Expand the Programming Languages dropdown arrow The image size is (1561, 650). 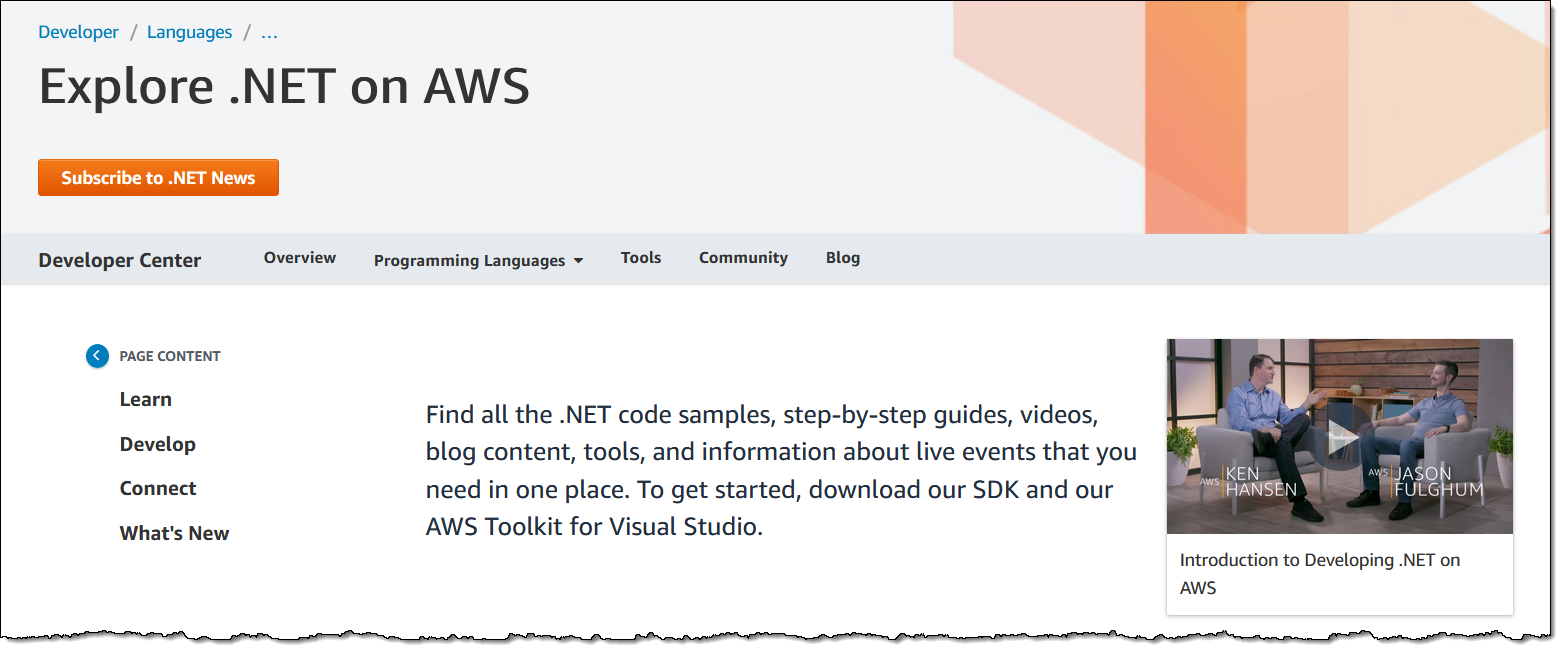(578, 261)
